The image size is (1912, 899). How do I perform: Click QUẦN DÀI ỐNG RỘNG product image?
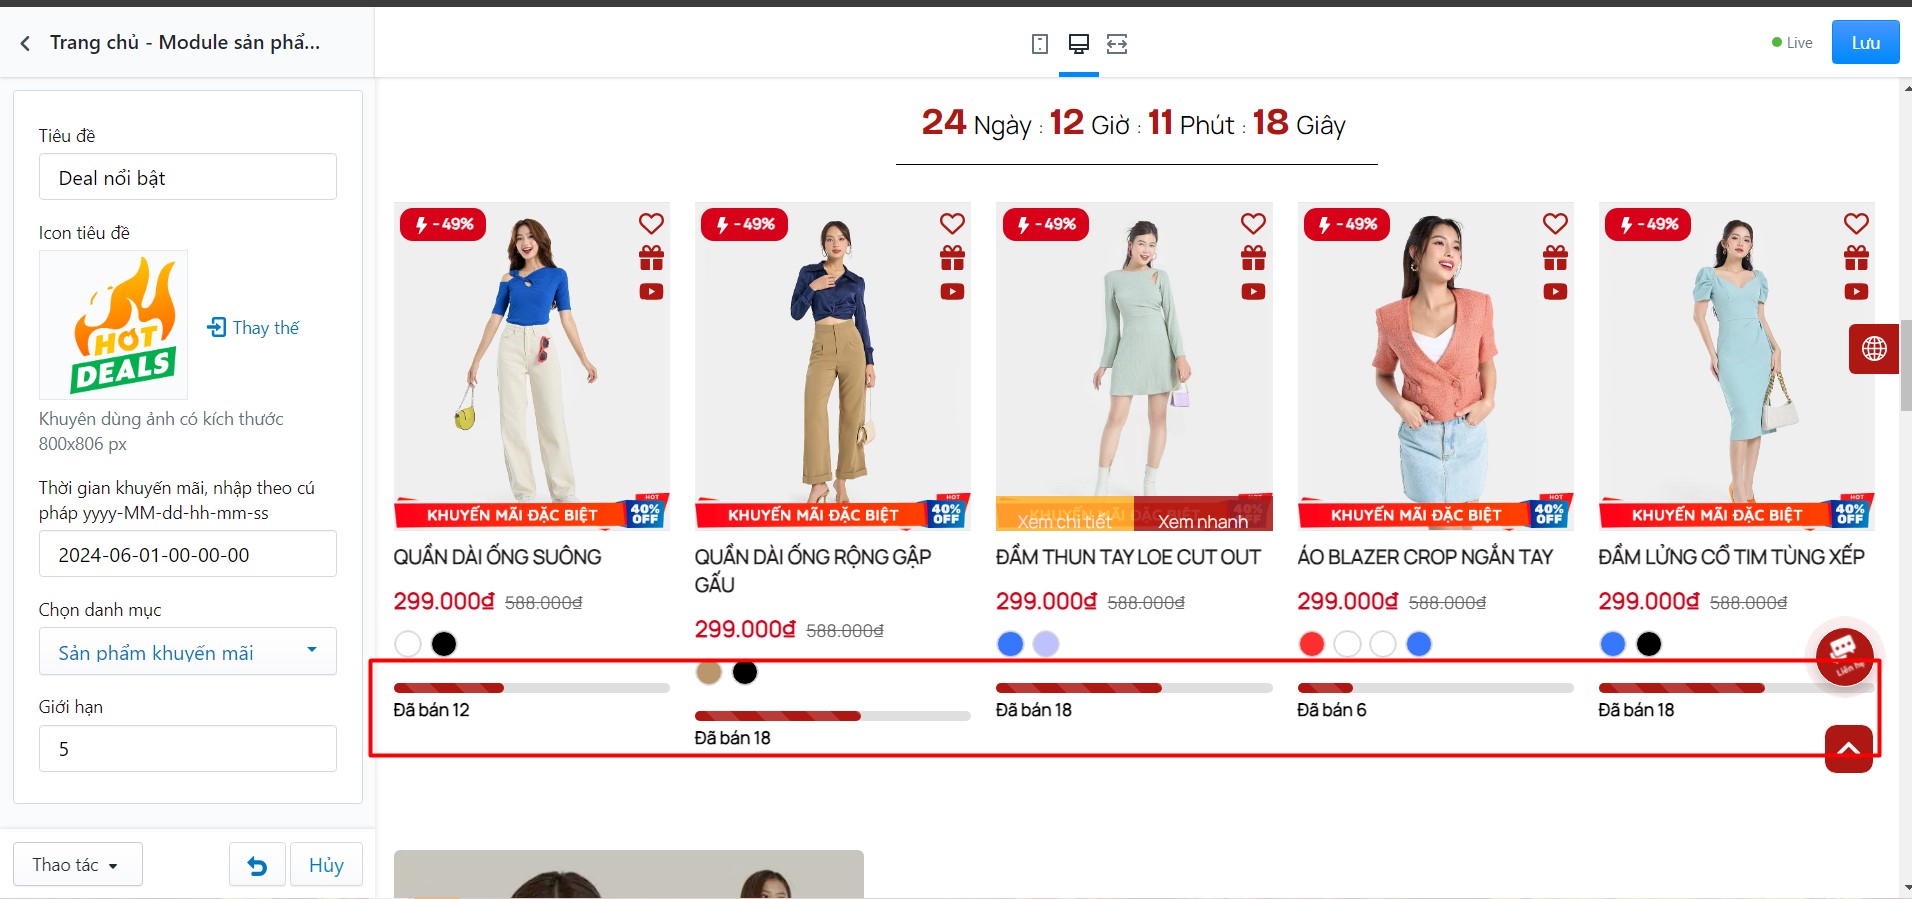[833, 365]
